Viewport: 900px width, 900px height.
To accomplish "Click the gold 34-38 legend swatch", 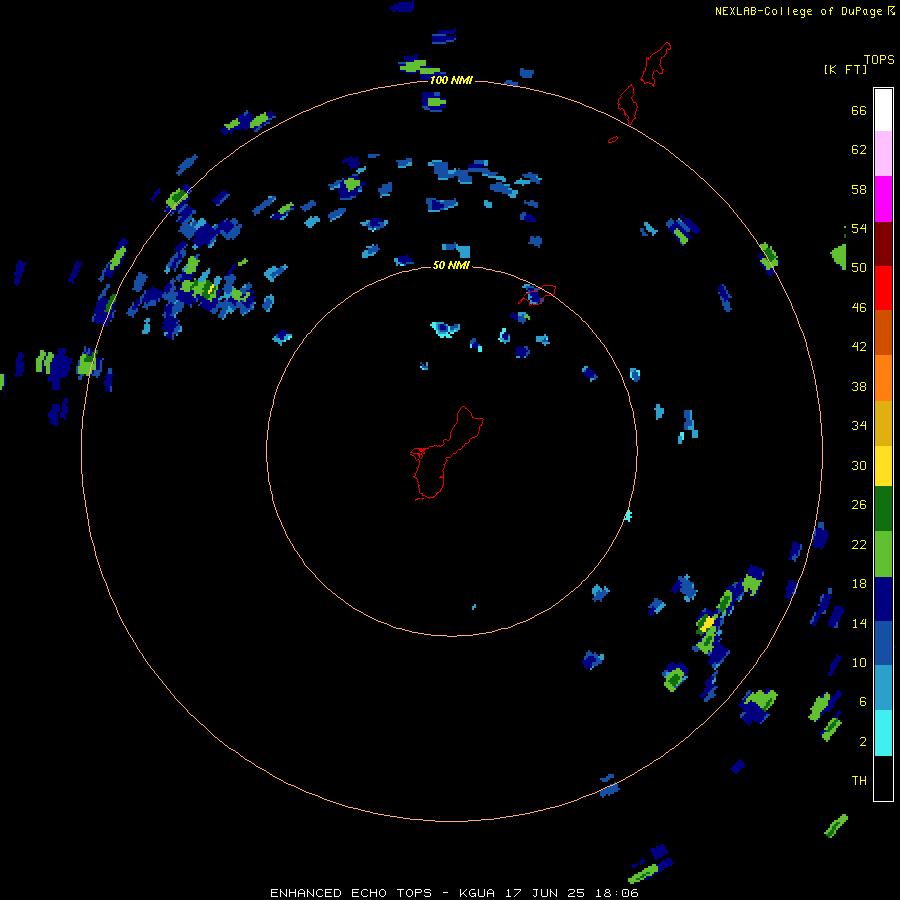I will click(883, 423).
